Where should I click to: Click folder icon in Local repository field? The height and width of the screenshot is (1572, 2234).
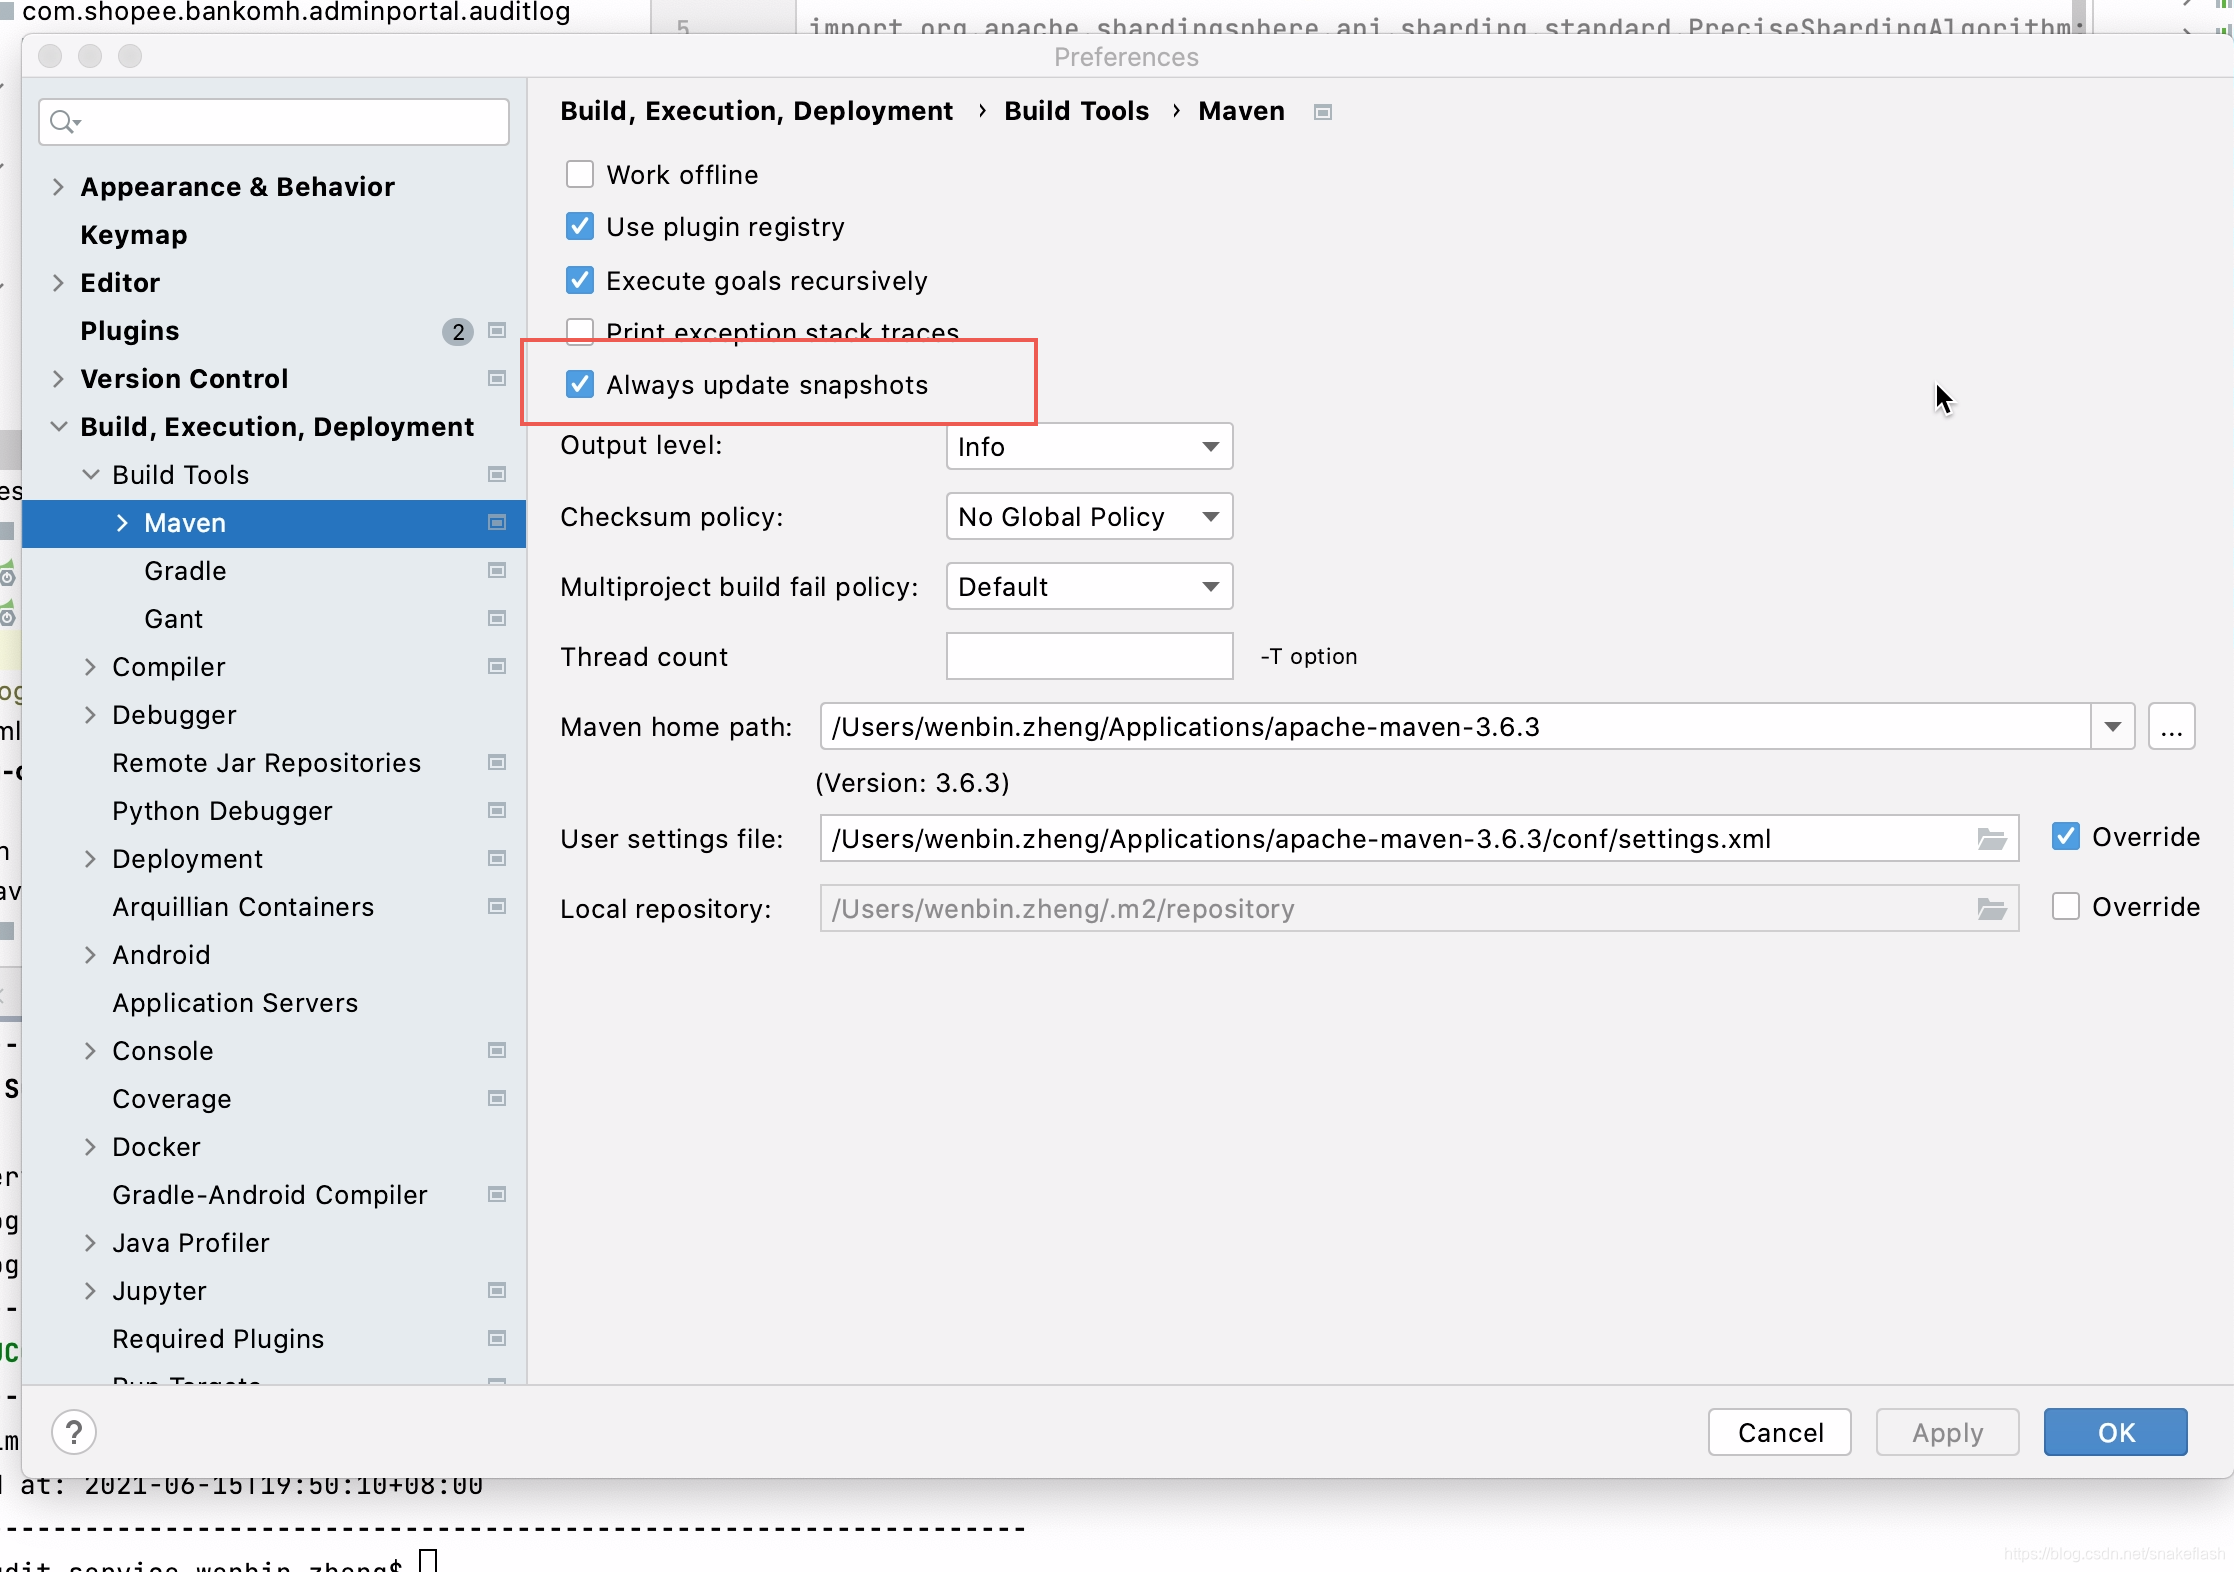(1991, 909)
